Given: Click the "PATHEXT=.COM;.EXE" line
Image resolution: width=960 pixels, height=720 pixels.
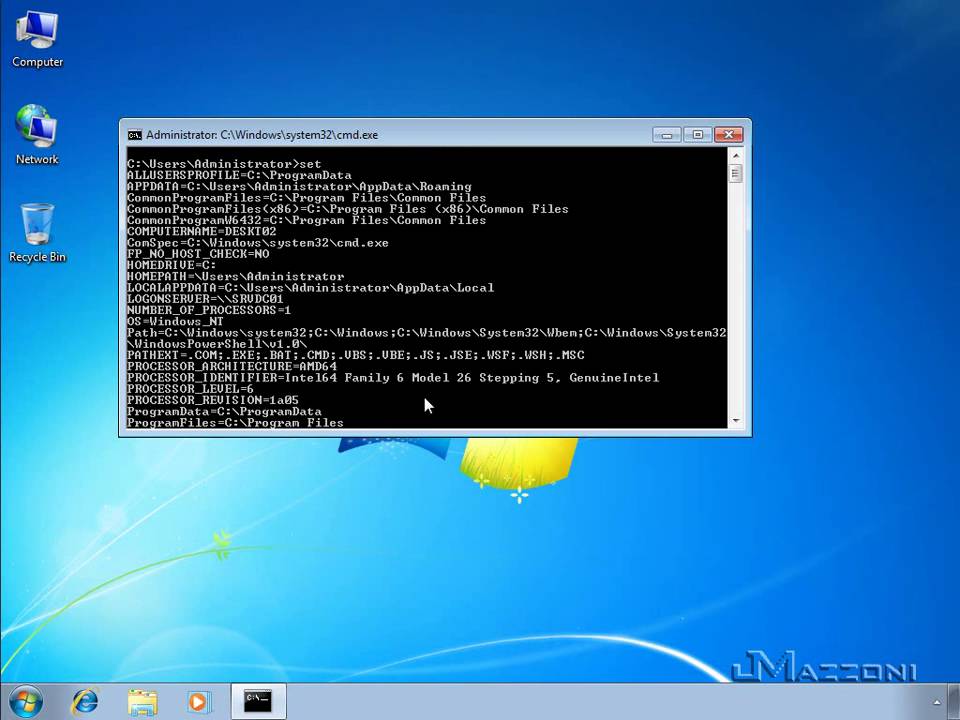Looking at the screenshot, I should [x=356, y=355].
